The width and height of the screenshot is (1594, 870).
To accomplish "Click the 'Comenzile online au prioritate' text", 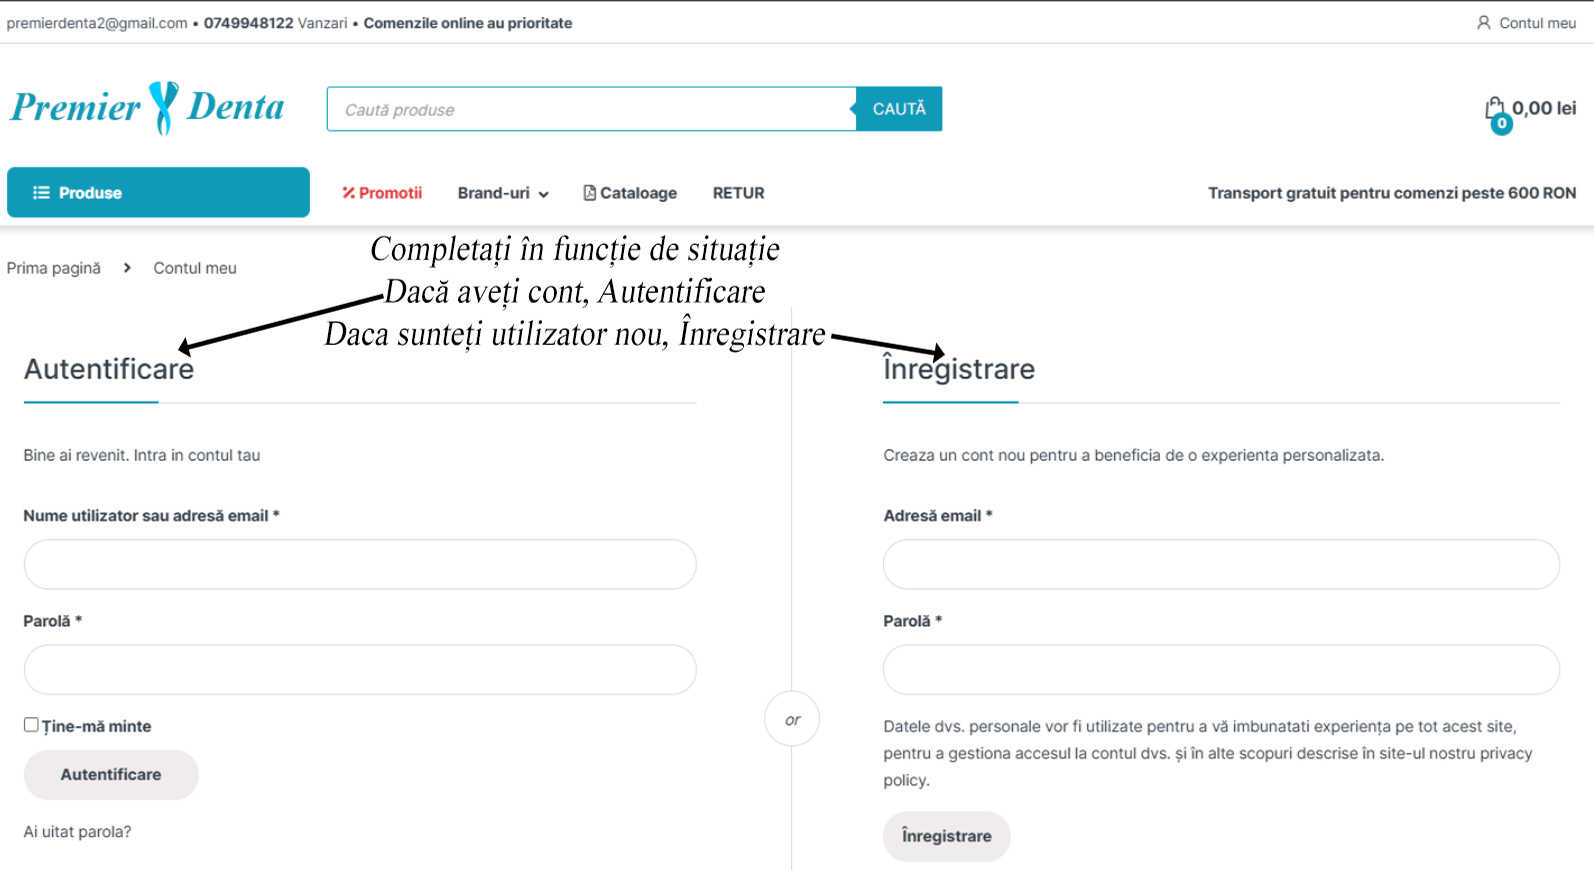I will [468, 23].
